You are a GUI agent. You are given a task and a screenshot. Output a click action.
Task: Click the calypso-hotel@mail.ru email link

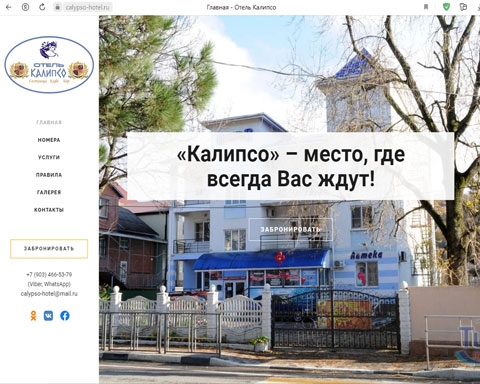tap(49, 294)
